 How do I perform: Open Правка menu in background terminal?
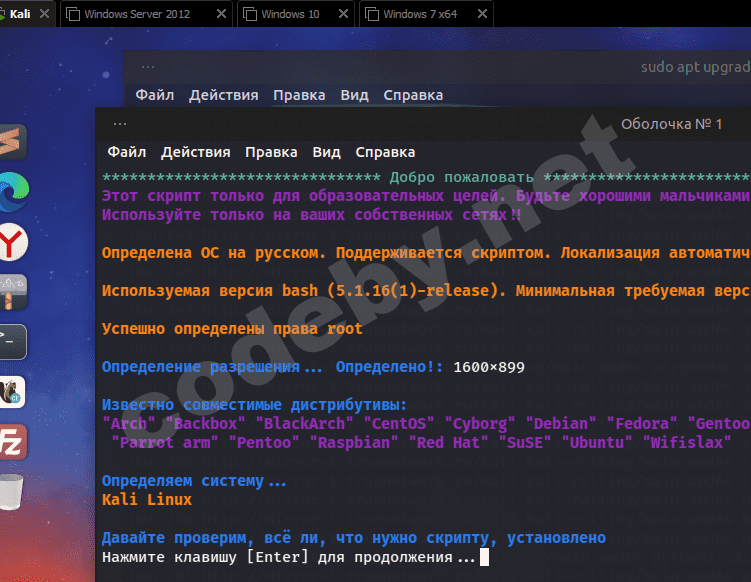tap(299, 95)
